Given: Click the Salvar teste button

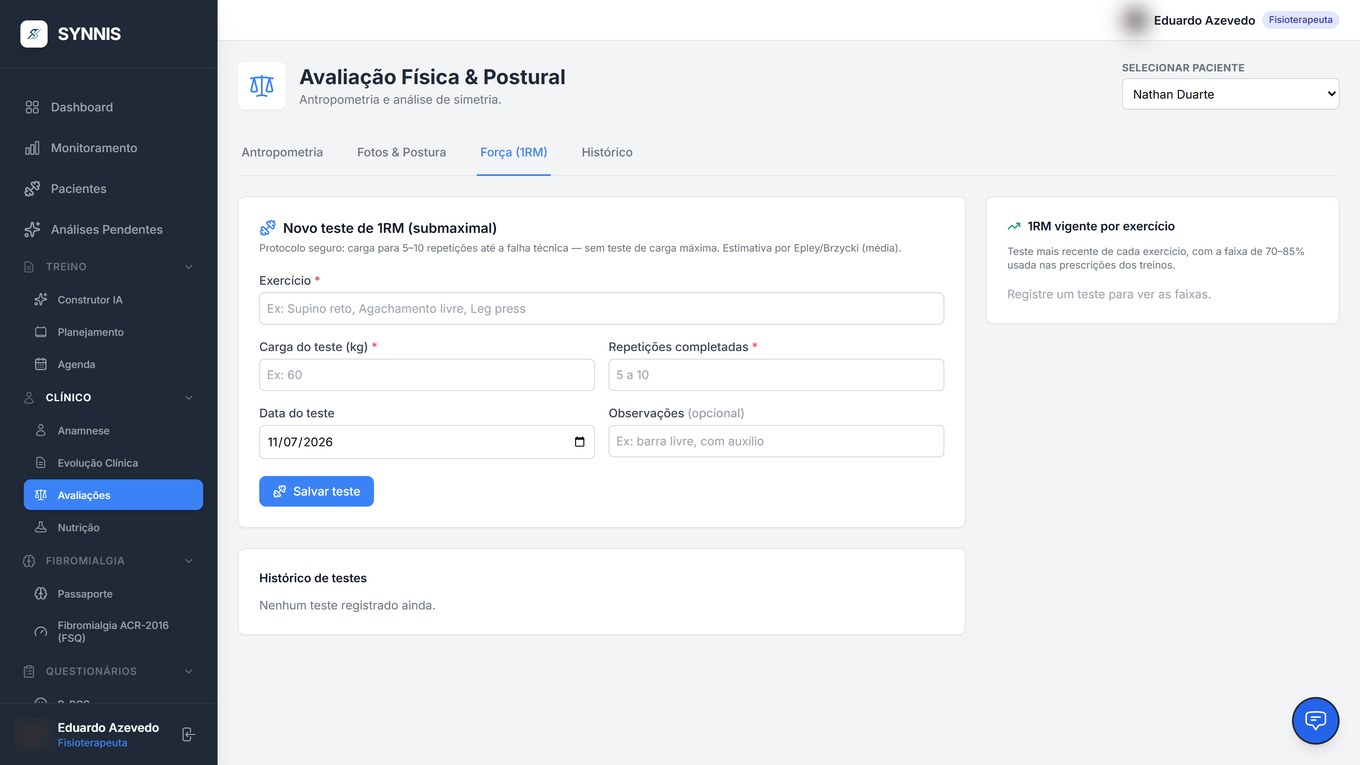Looking at the screenshot, I should click(x=316, y=491).
